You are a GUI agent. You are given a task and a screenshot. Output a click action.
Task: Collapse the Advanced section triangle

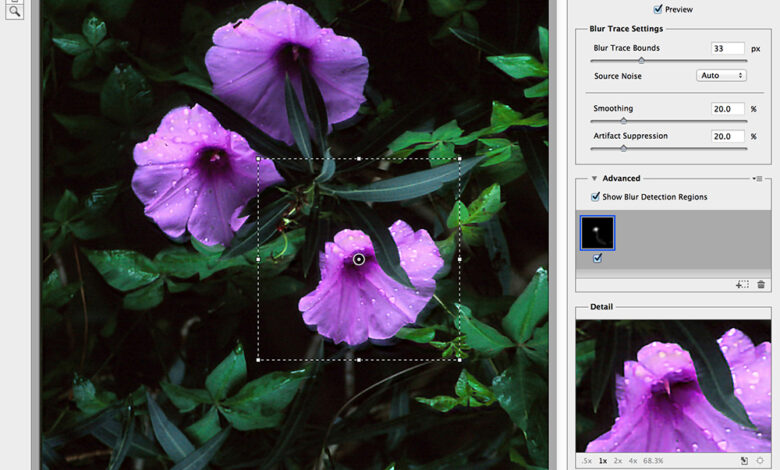(x=593, y=179)
